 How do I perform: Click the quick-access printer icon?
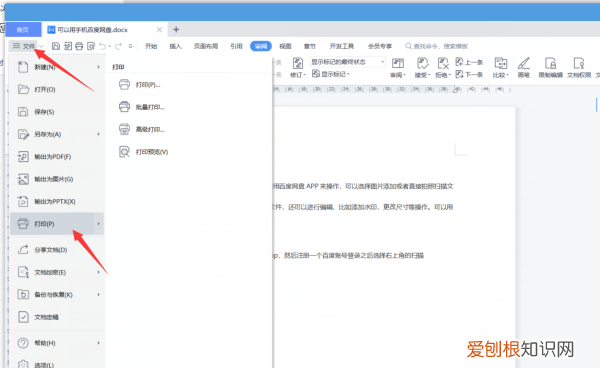tap(79, 46)
